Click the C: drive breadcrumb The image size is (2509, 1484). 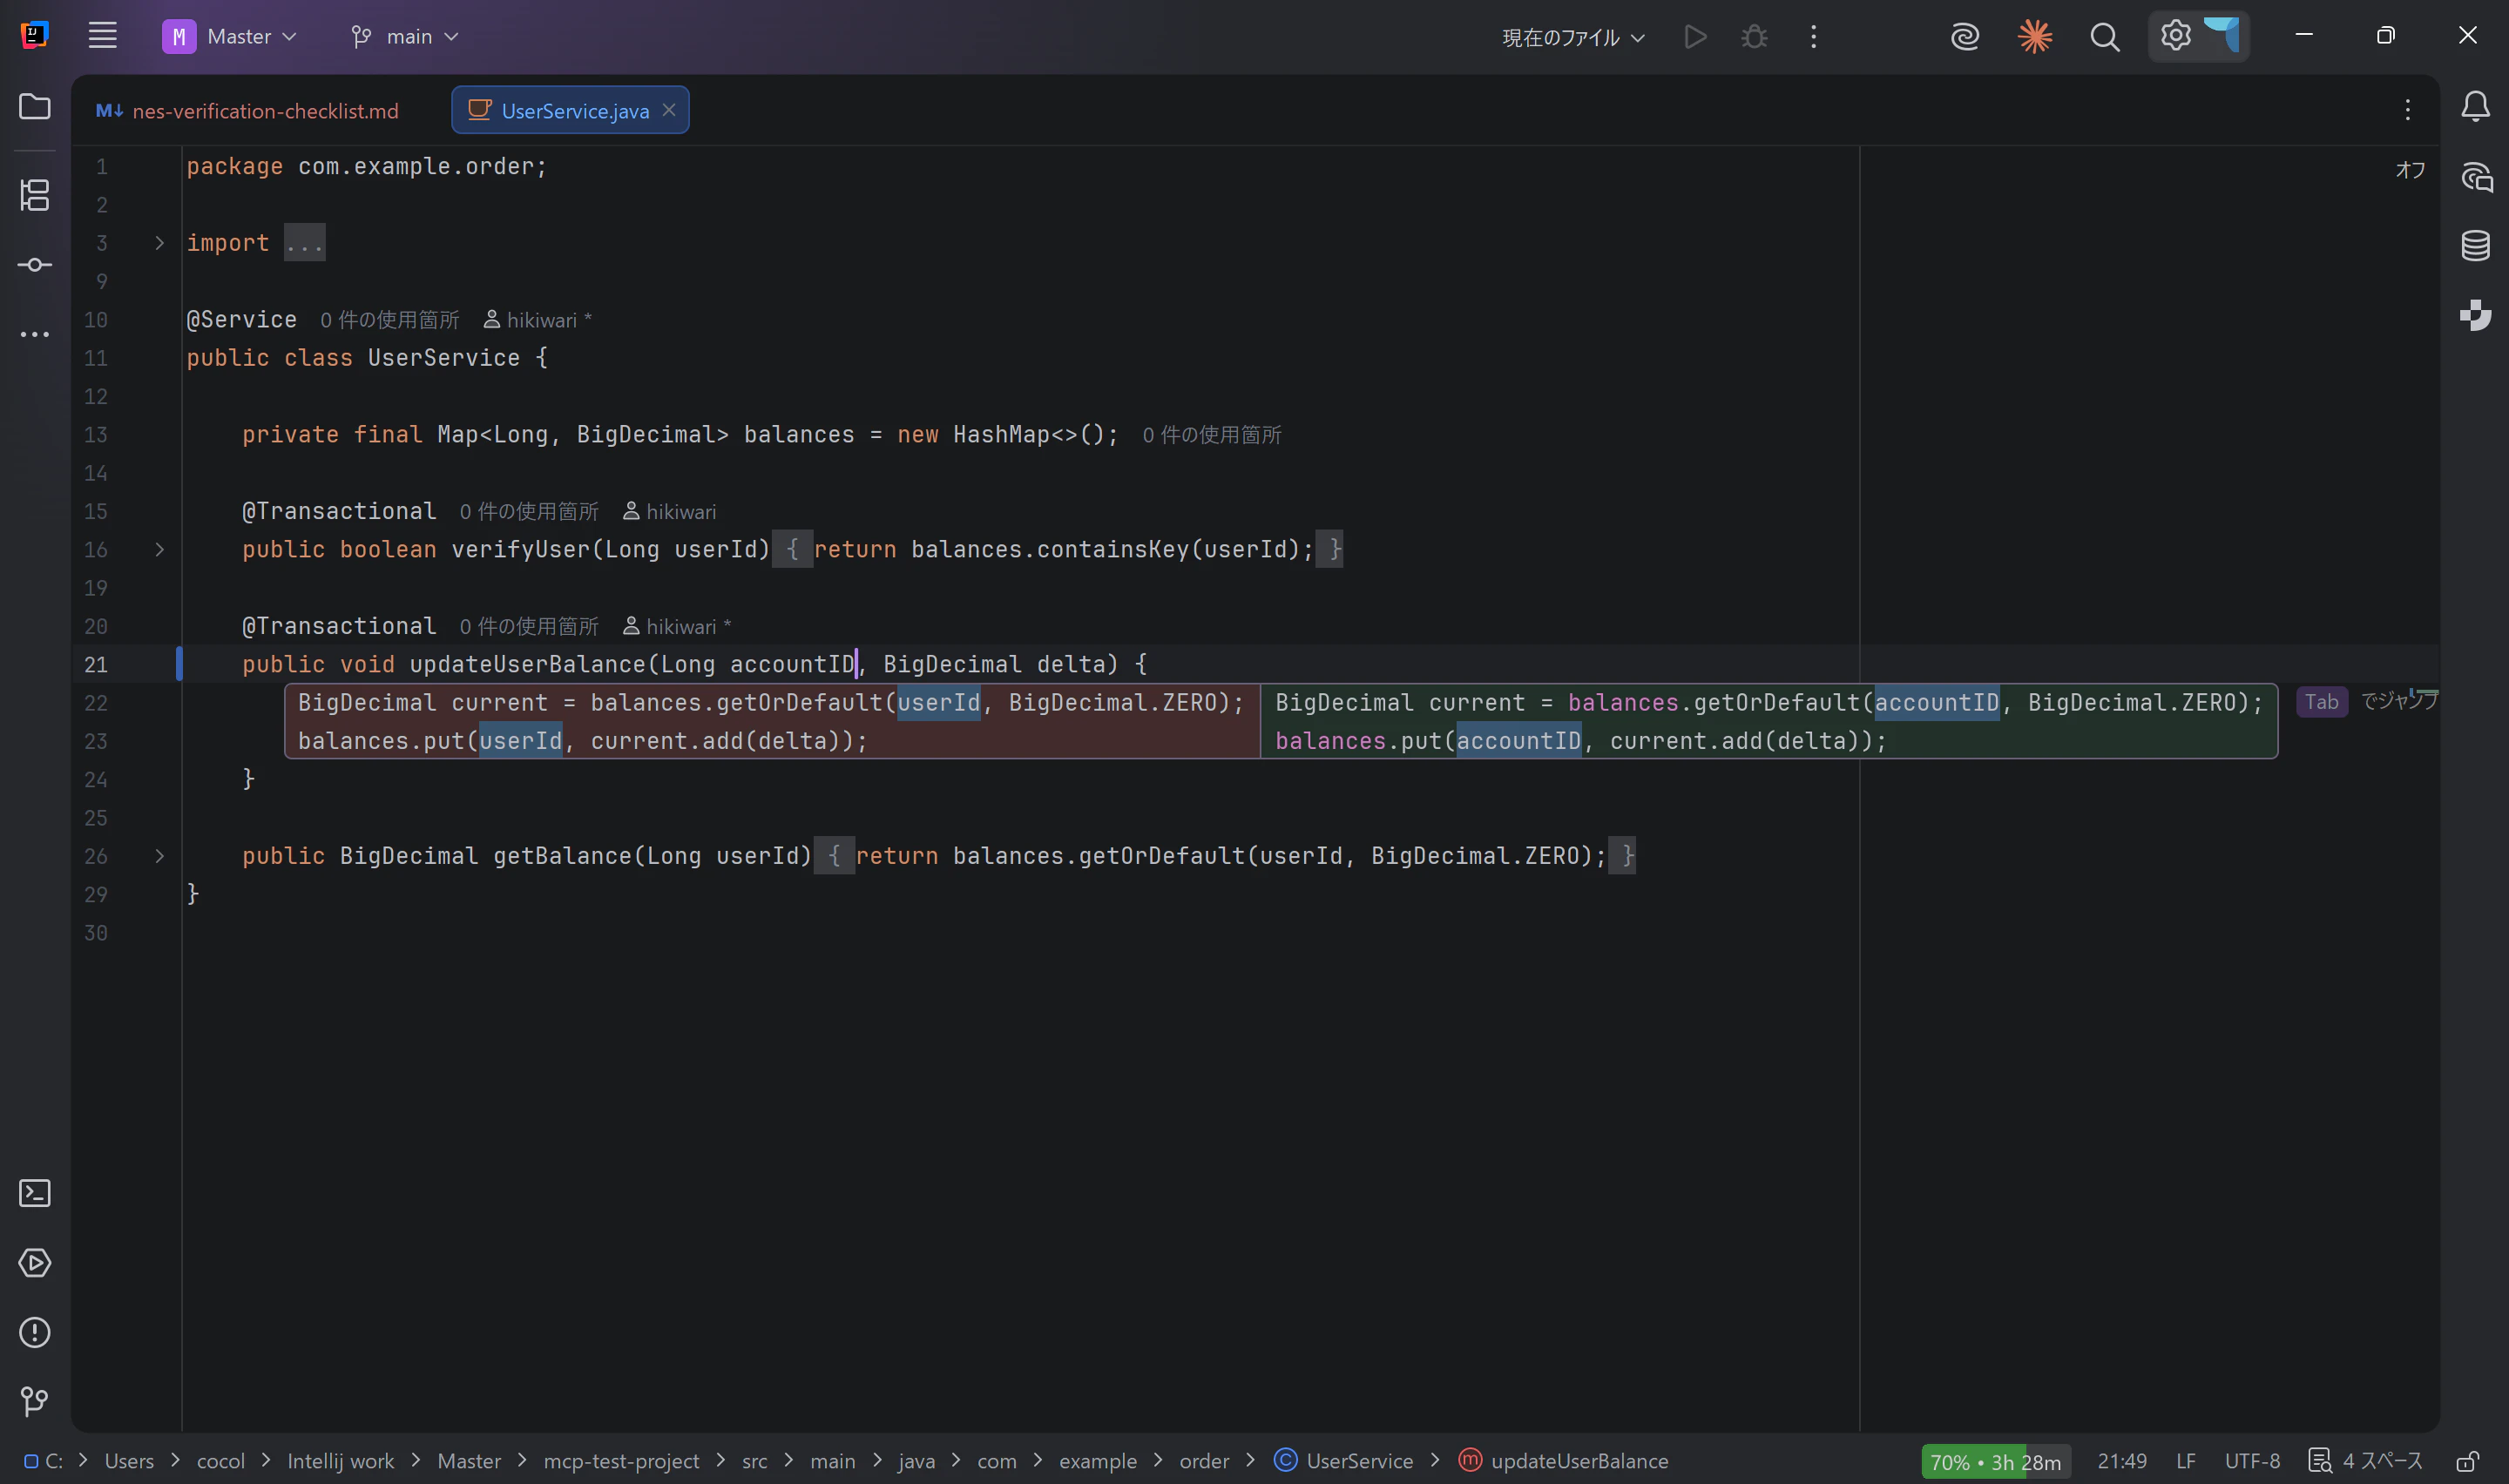click(x=44, y=1461)
